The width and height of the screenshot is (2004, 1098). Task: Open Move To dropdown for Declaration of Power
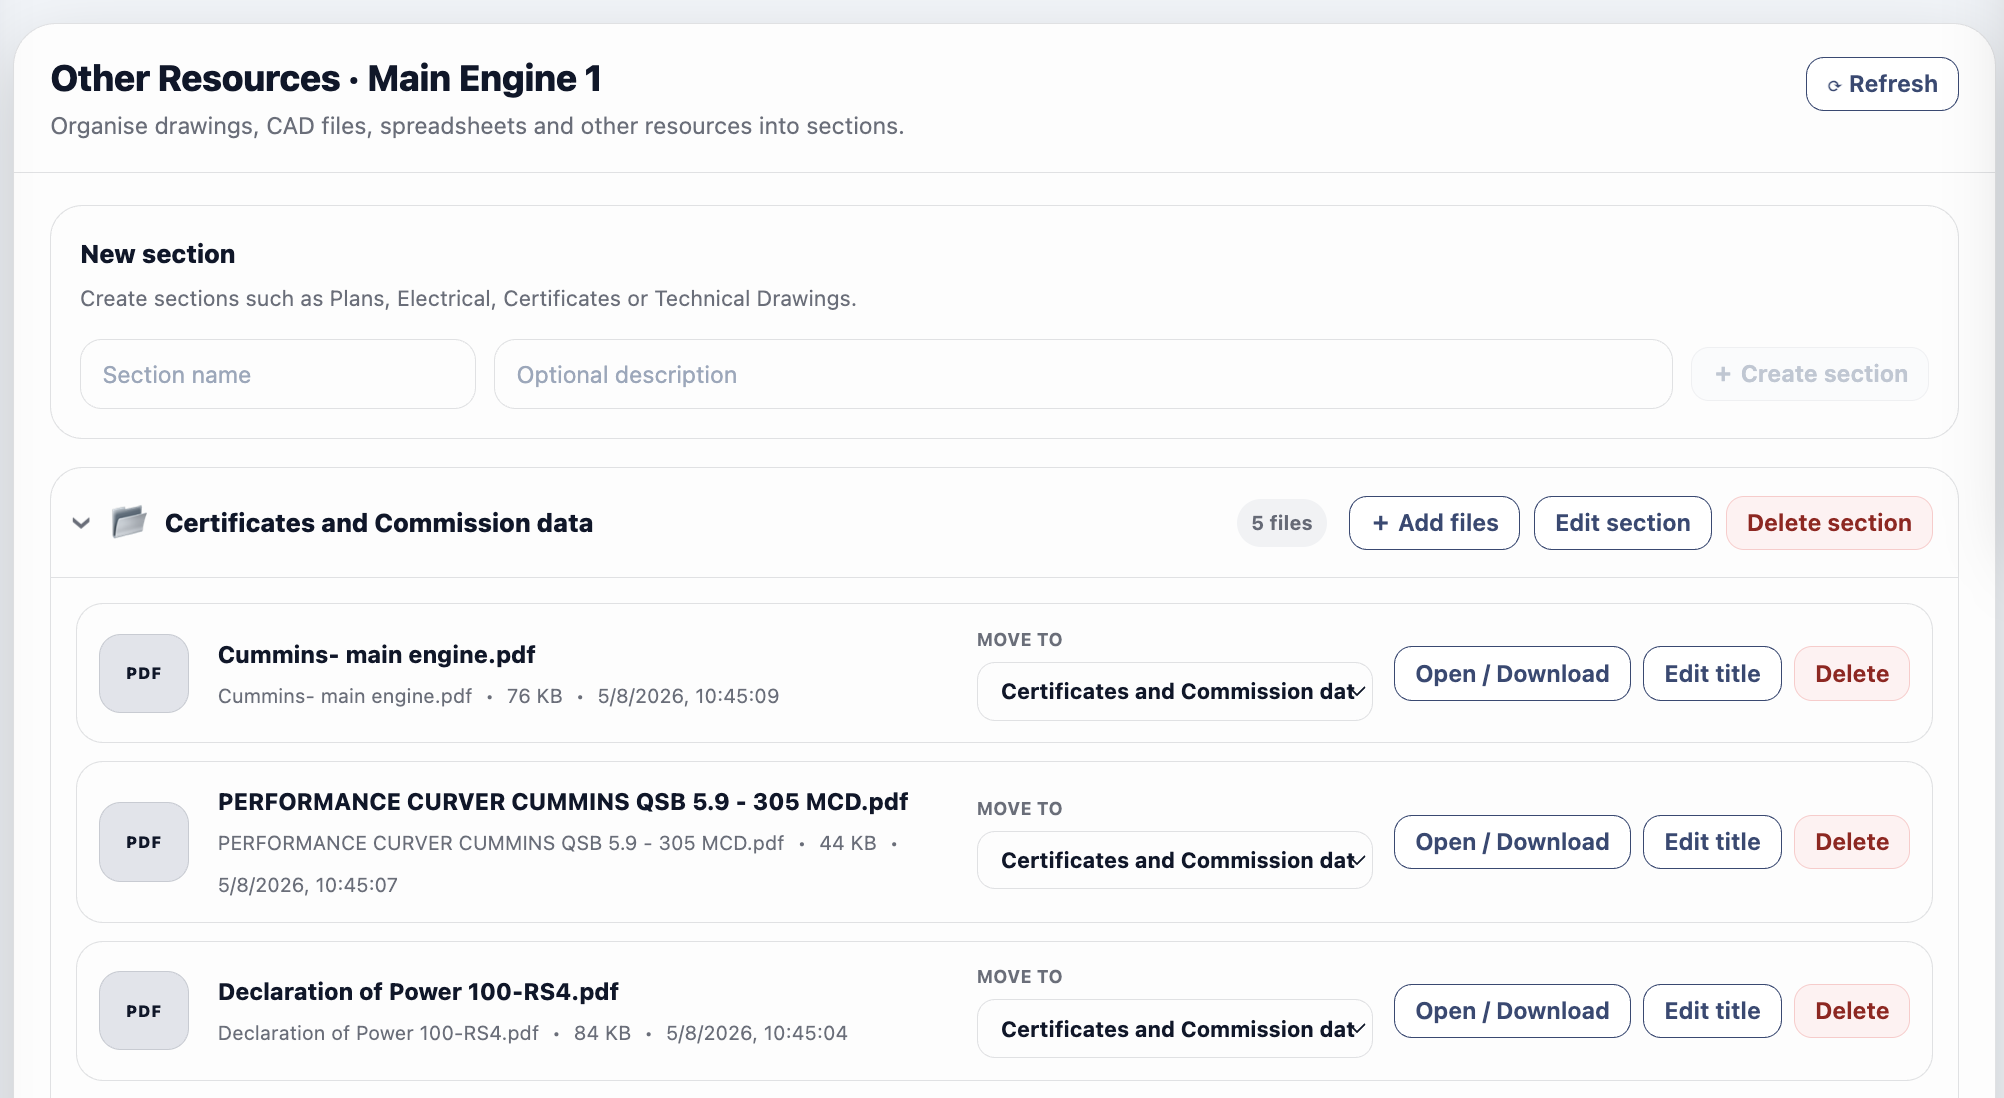click(1175, 1029)
